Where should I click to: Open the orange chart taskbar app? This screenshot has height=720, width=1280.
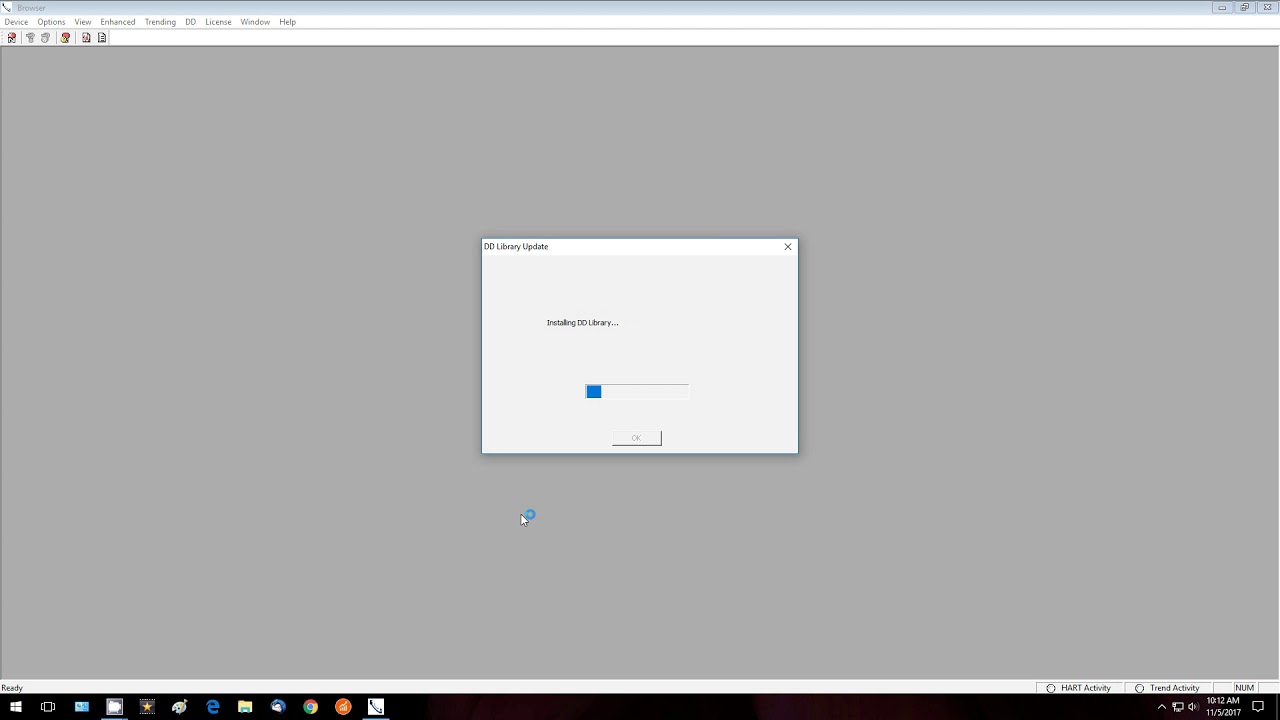(x=343, y=707)
